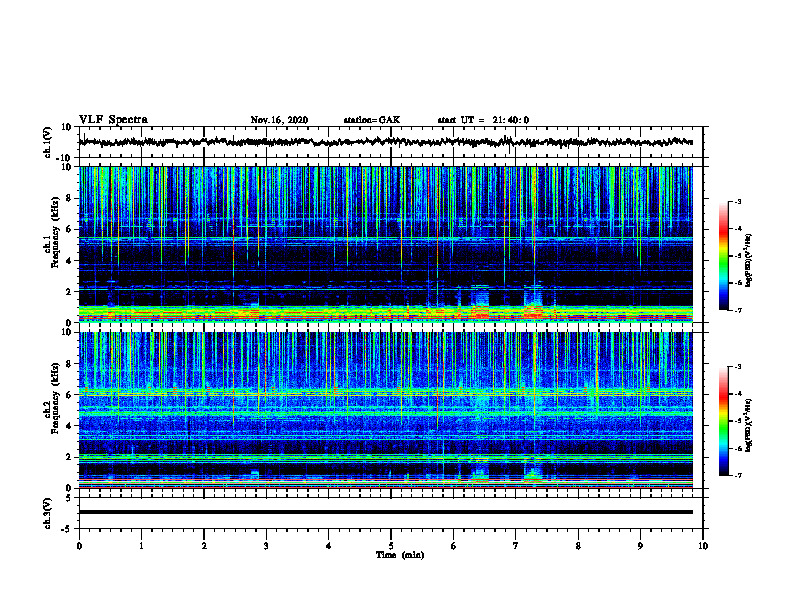The height and width of the screenshot is (612, 792).
Task: Click the "-3" label atop ch.1 color bar
Action: pyautogui.click(x=738, y=201)
